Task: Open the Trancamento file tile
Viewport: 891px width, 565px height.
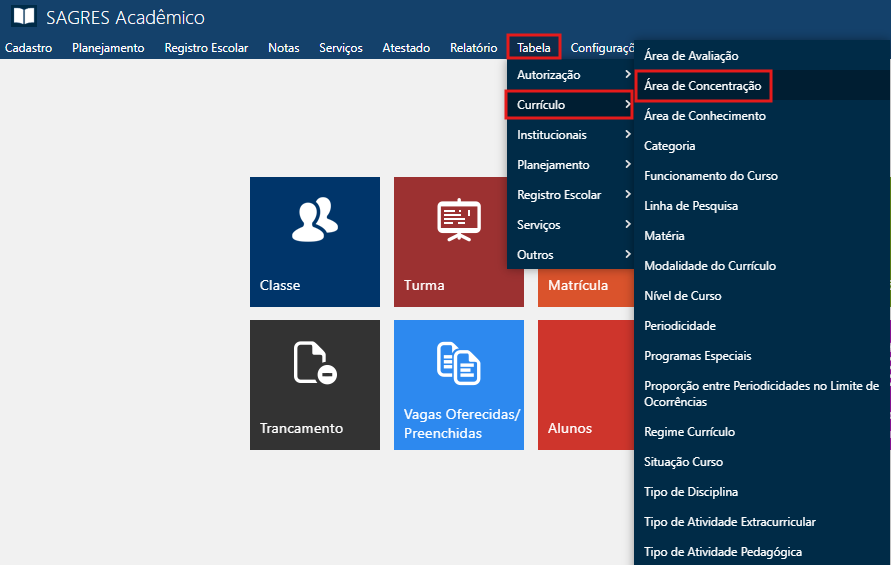Action: point(314,384)
